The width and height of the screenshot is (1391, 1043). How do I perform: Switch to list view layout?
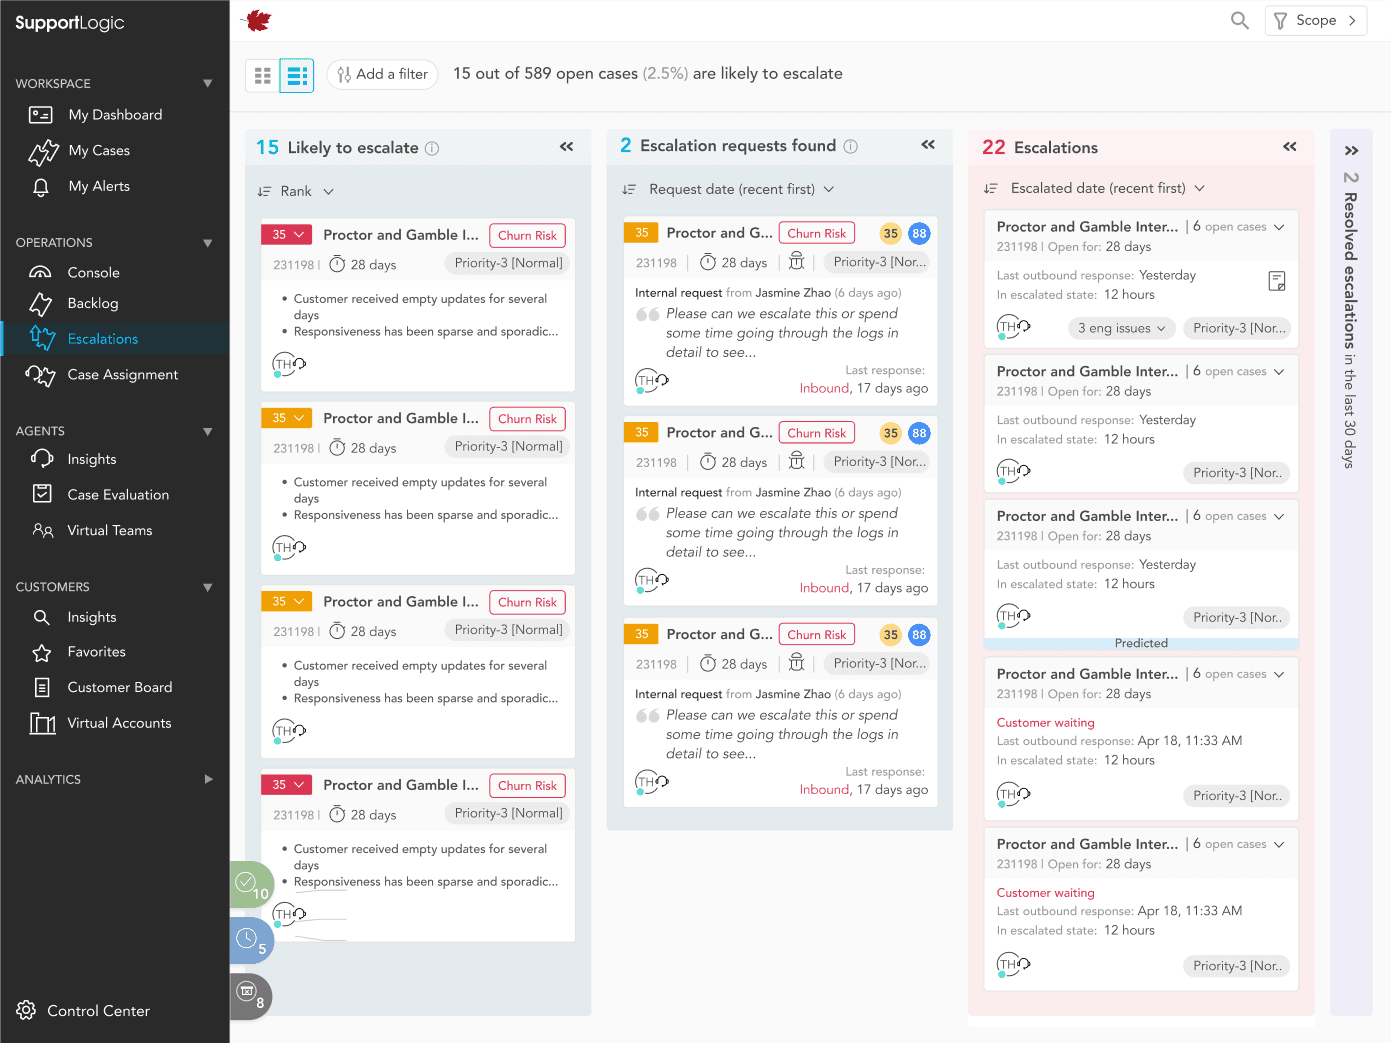(x=296, y=75)
